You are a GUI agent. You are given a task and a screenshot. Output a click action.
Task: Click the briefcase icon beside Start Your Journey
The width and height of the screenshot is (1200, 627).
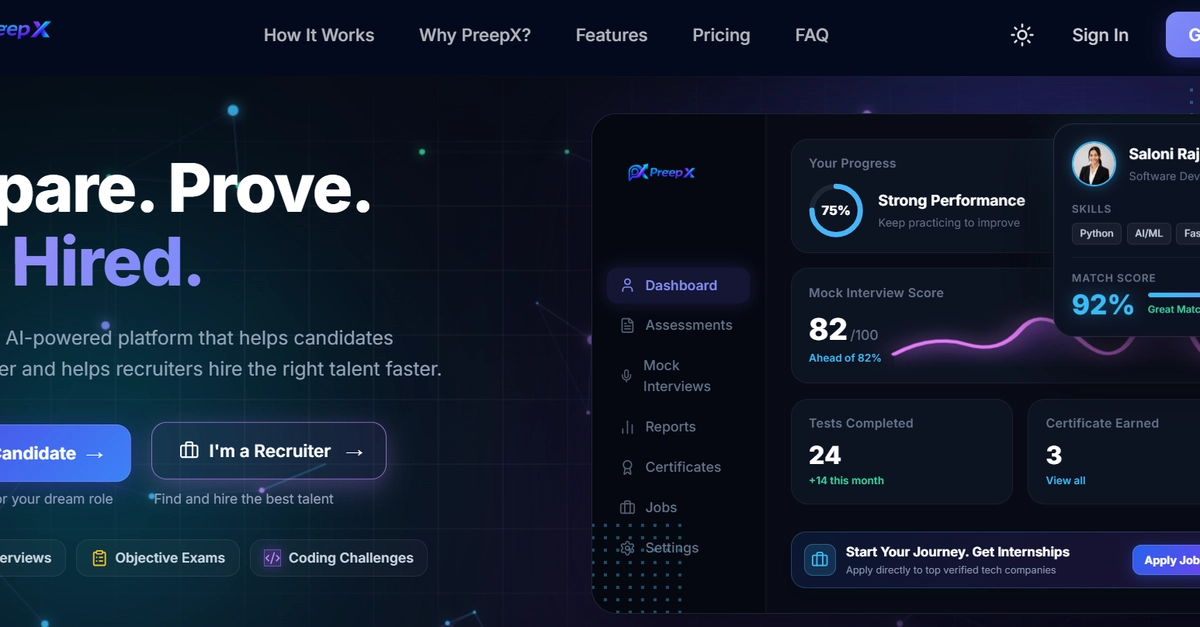pos(820,560)
